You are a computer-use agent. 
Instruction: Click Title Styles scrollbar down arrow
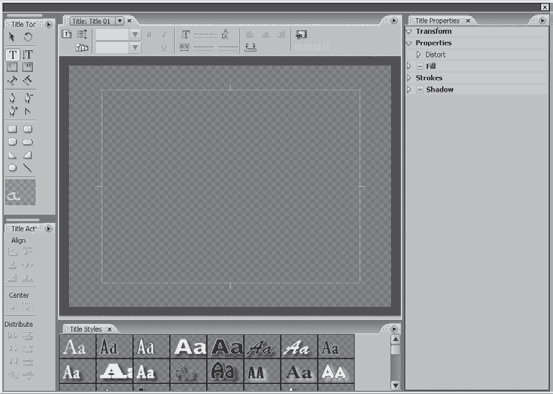pyautogui.click(x=396, y=385)
